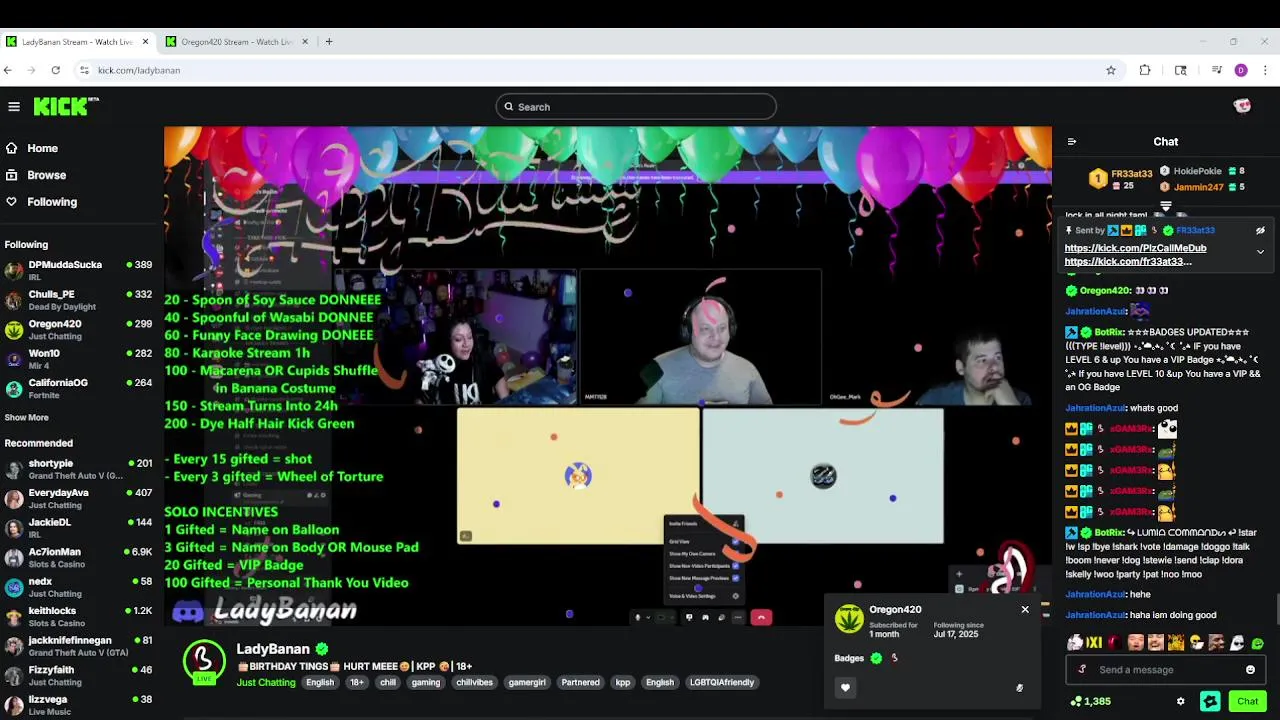Screen dimensions: 1280x720
Task: Go back in browser
Action: coord(8,70)
